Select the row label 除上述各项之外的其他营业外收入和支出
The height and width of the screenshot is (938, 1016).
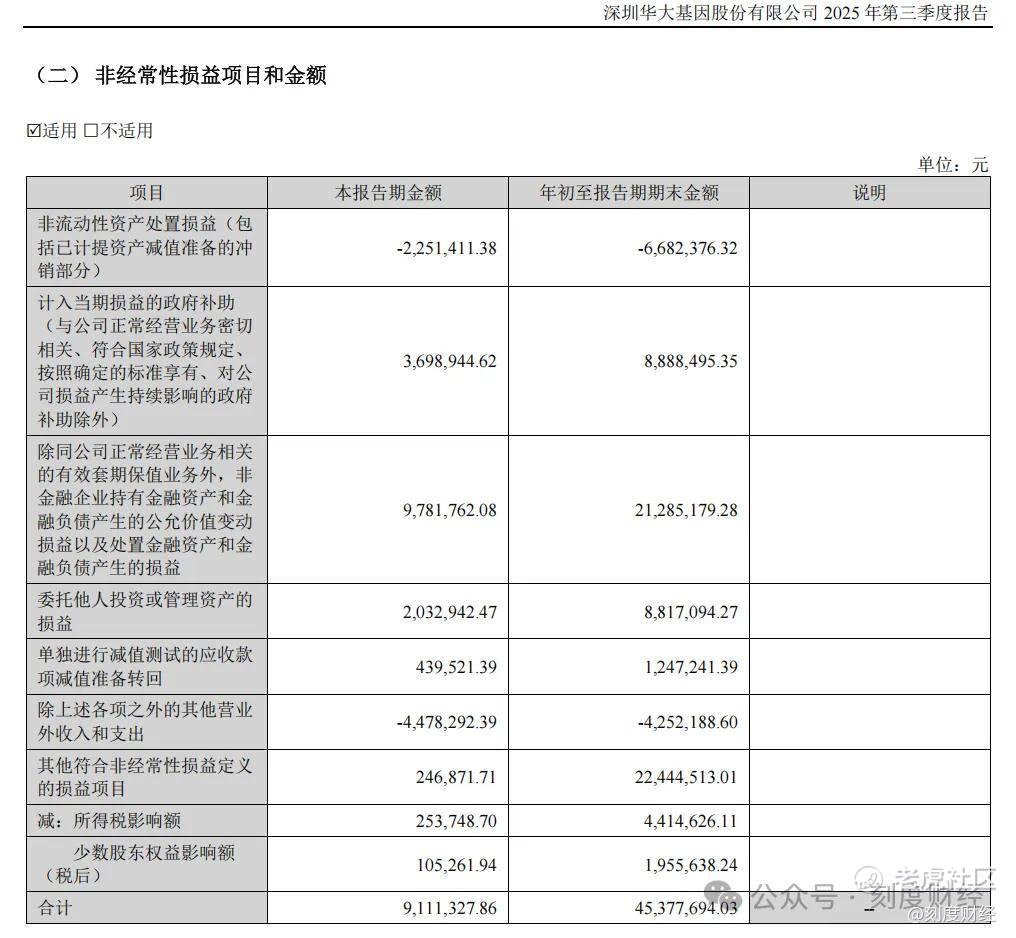145,722
